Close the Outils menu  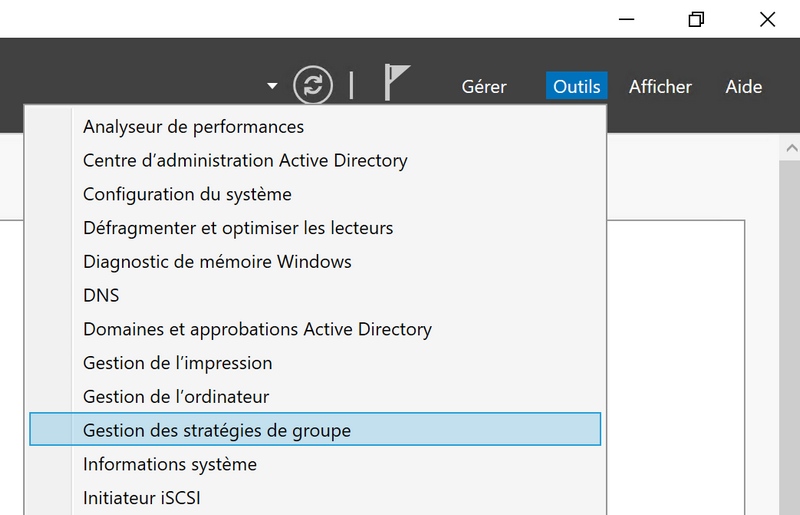(577, 87)
